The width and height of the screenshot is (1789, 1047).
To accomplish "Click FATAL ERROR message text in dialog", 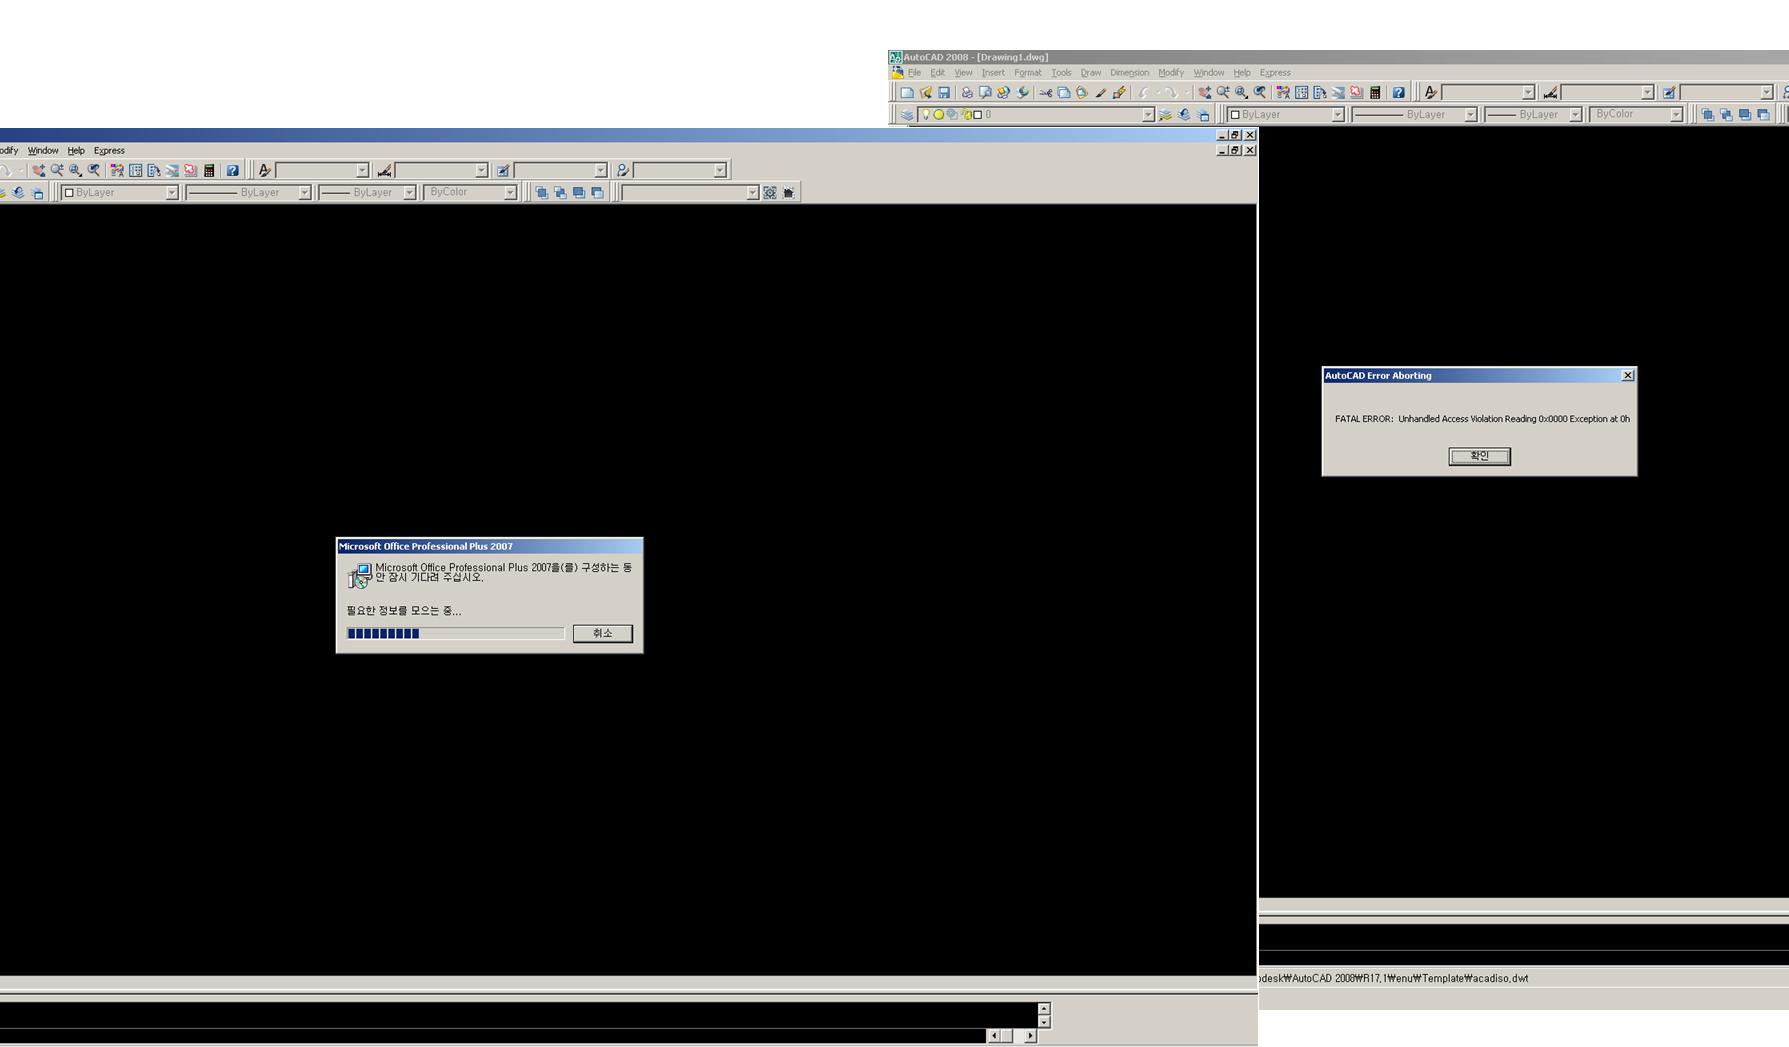I will (x=1482, y=419).
